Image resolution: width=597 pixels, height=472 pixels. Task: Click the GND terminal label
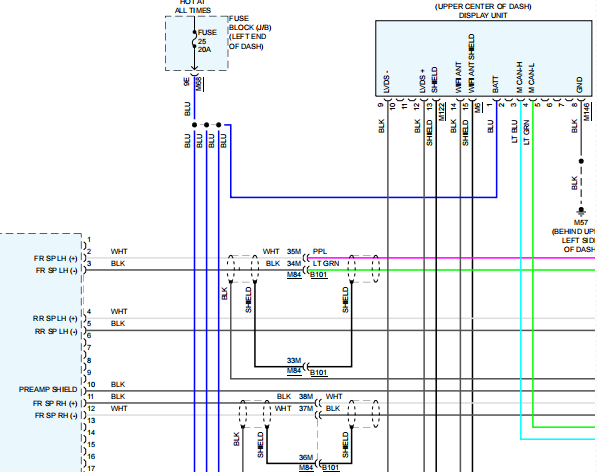click(579, 85)
